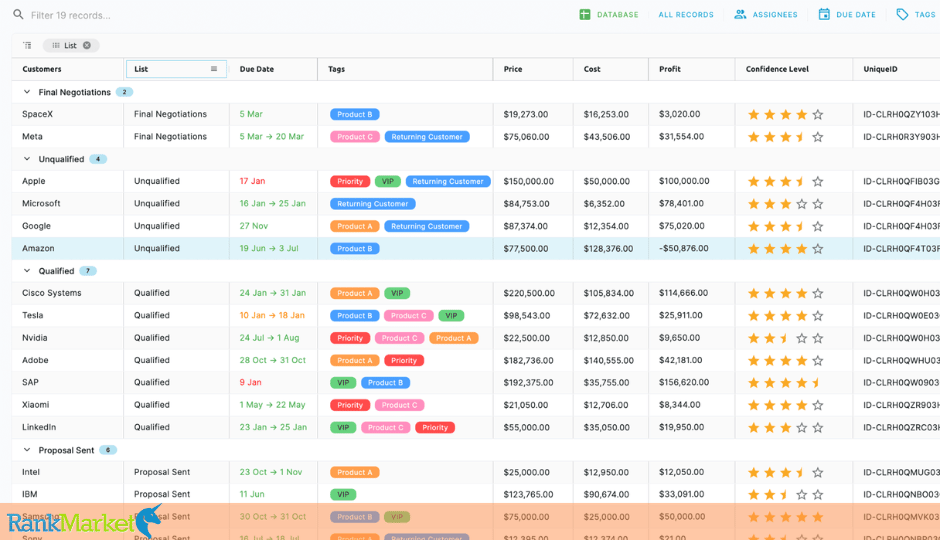
Task: Select the All Records tab
Action: (x=686, y=14)
